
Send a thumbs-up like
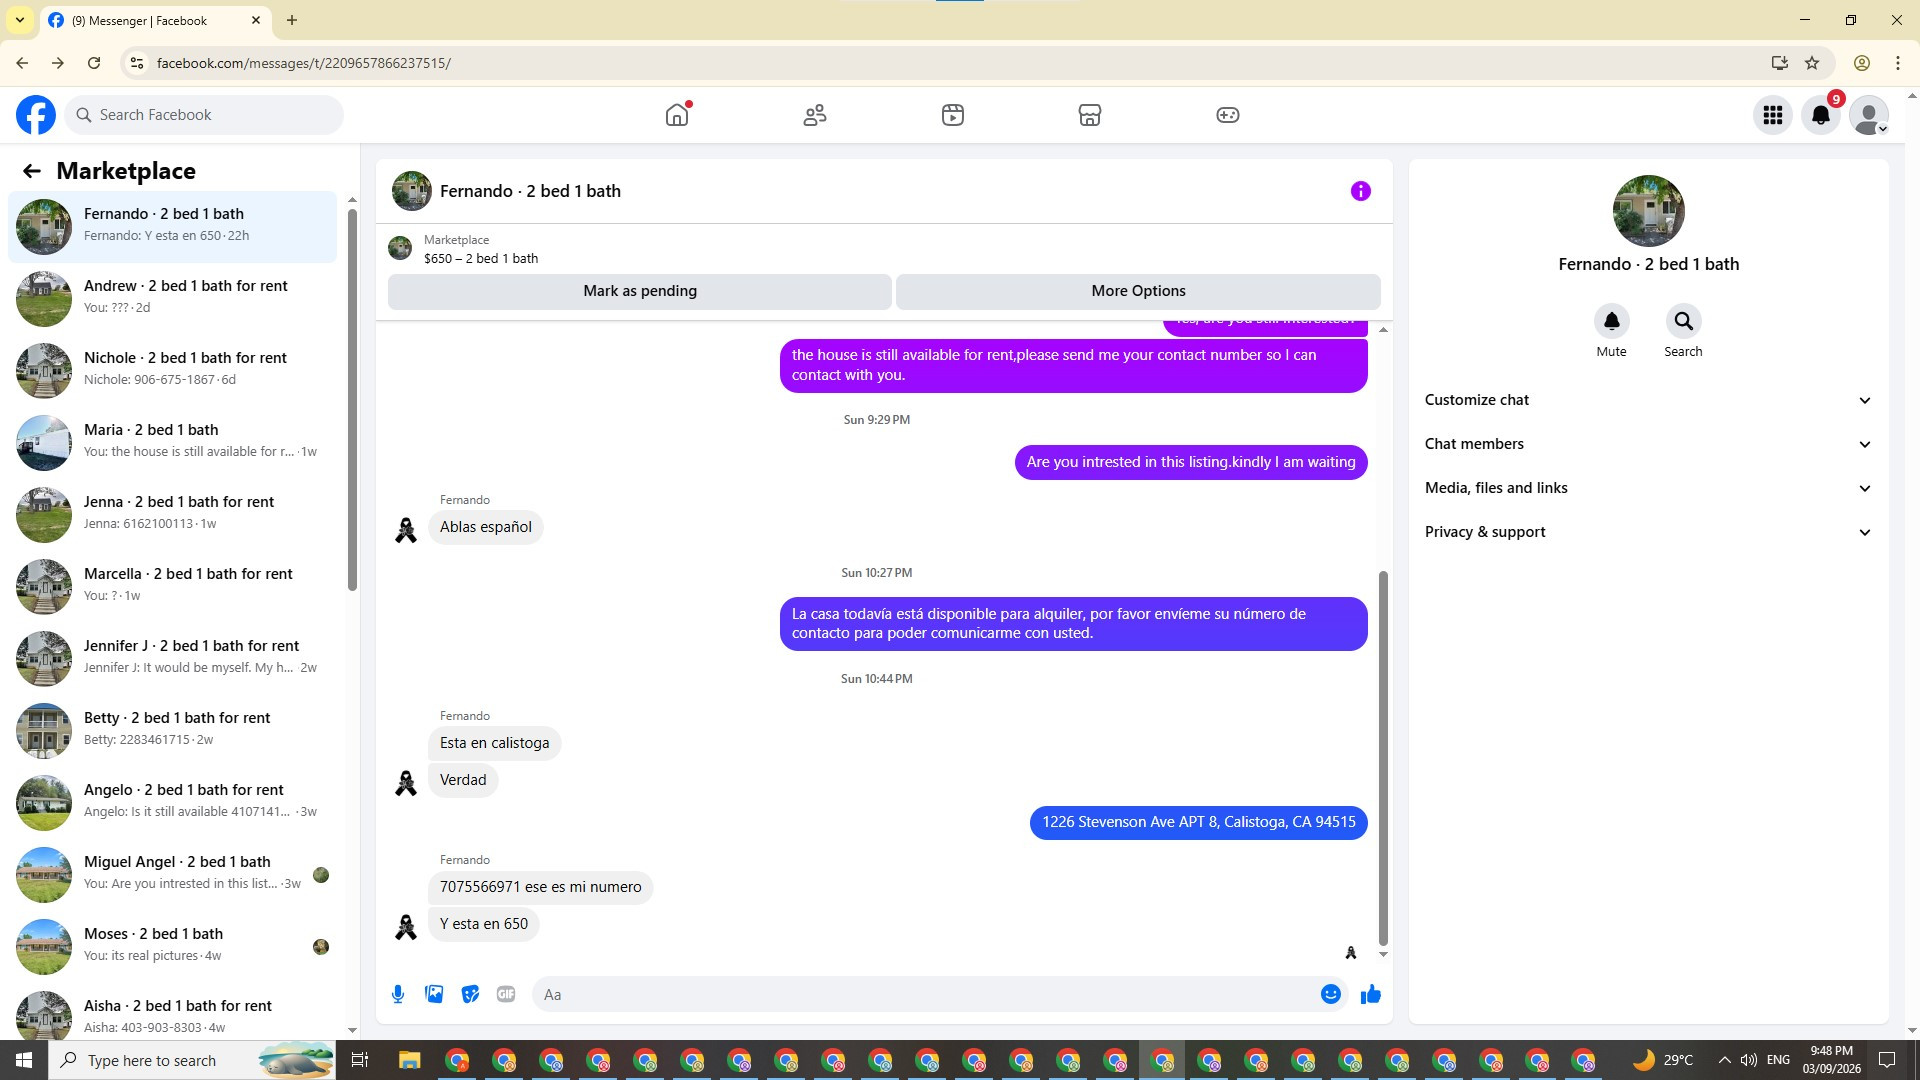[1370, 994]
